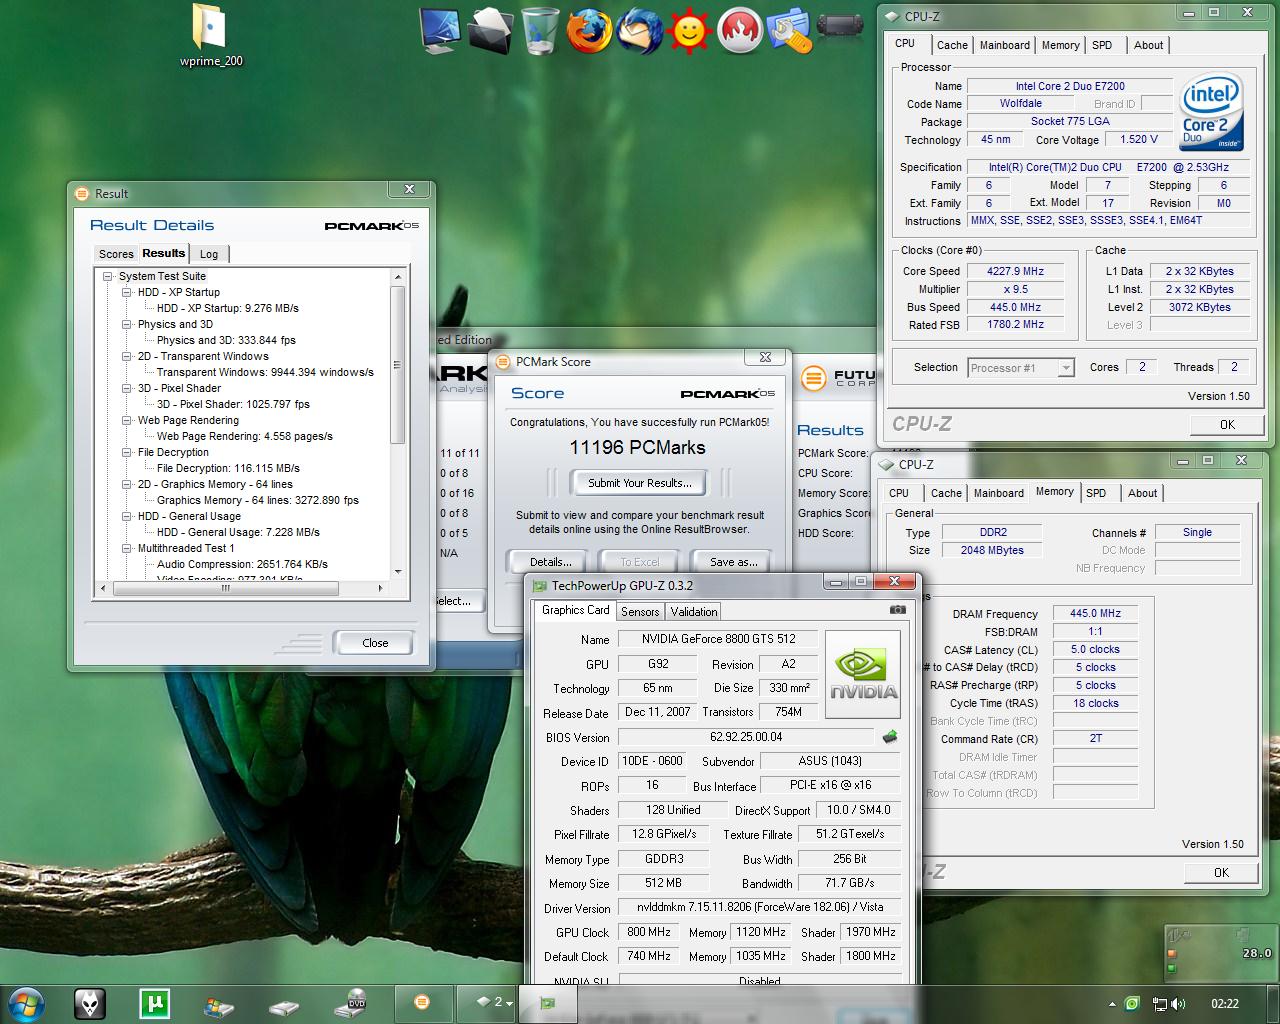Open the Recycle Bin dock icon
This screenshot has width=1280, height=1024.
[540, 30]
